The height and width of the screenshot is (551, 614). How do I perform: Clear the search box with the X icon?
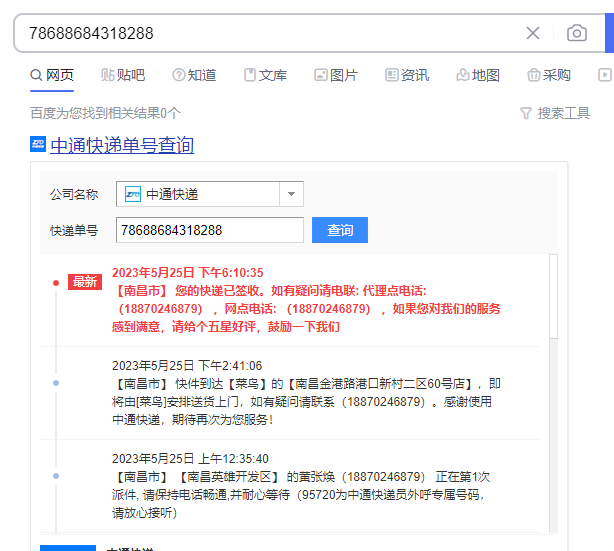pos(533,33)
